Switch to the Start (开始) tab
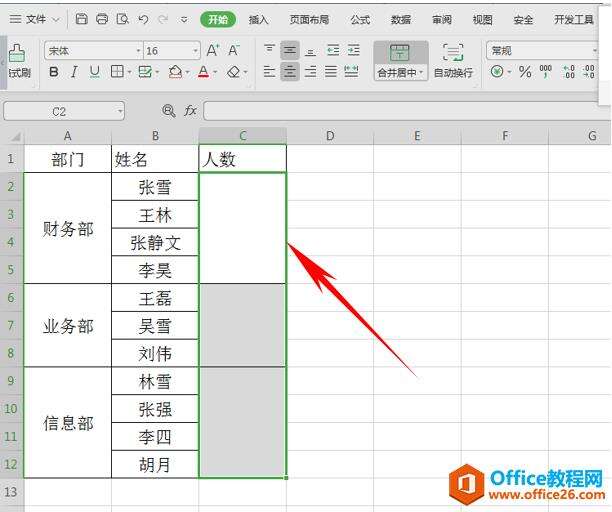The image size is (612, 512). click(218, 20)
